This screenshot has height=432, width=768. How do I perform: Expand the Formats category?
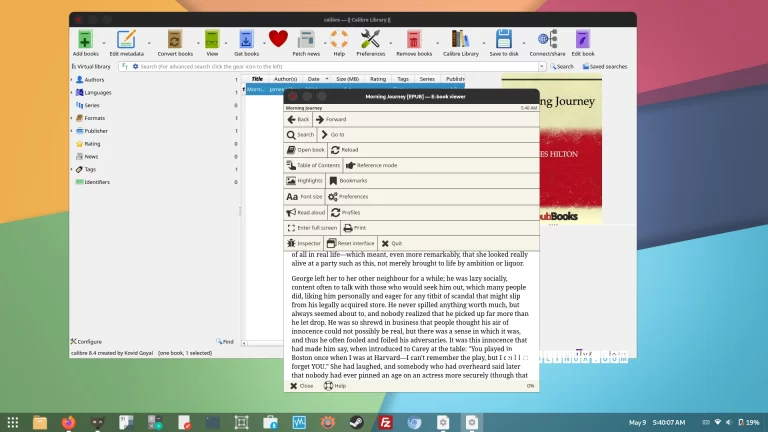click(x=71, y=118)
